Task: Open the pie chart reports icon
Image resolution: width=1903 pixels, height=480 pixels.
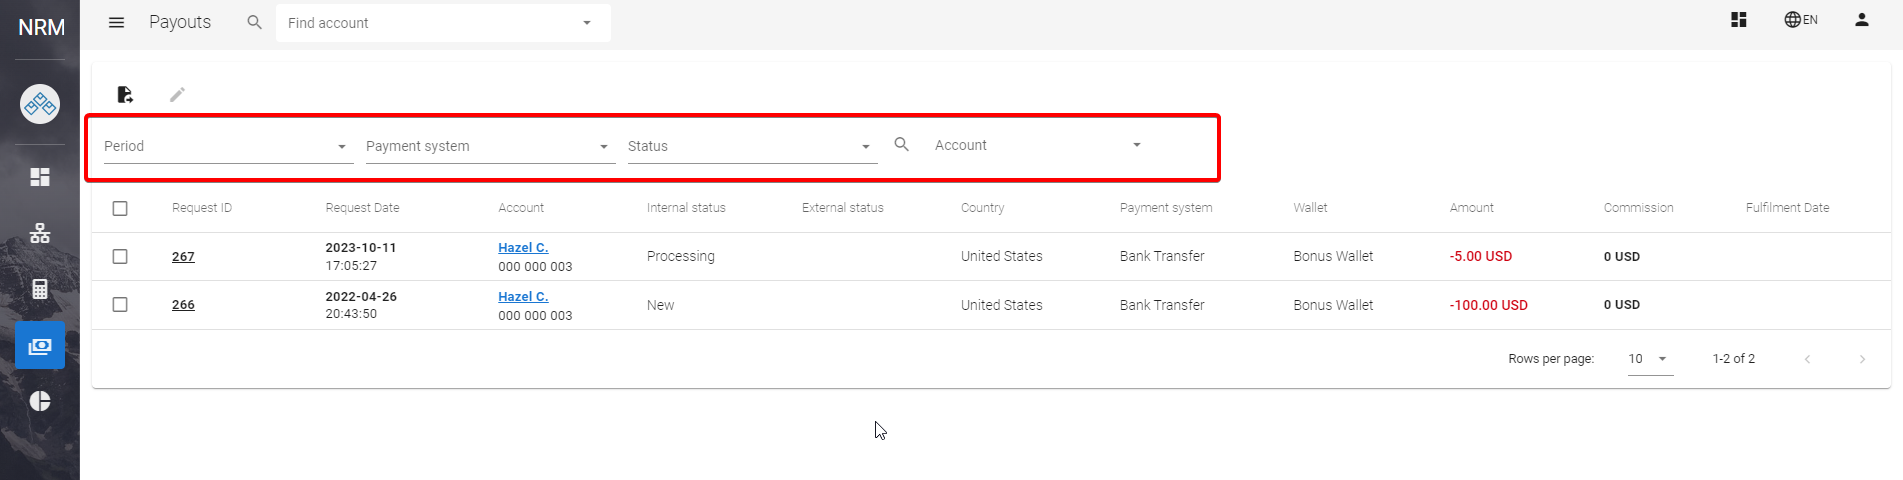Action: tap(40, 401)
